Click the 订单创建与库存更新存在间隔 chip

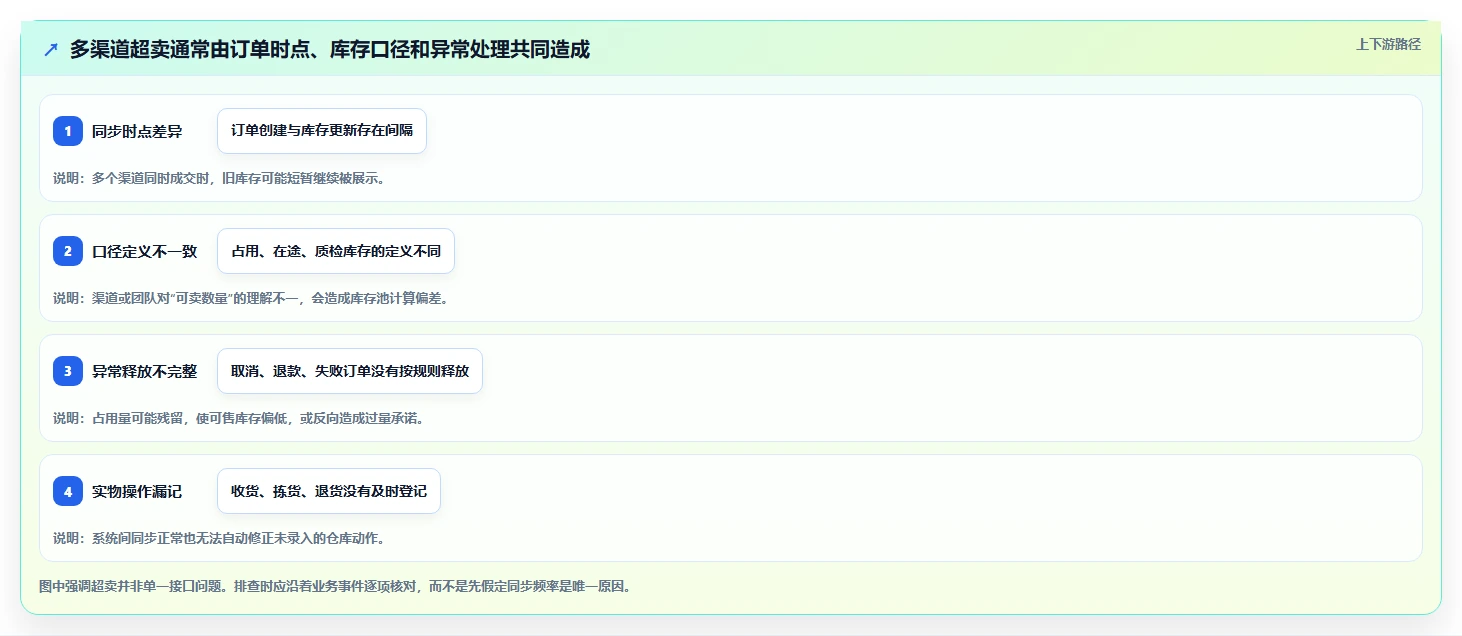[x=322, y=131]
